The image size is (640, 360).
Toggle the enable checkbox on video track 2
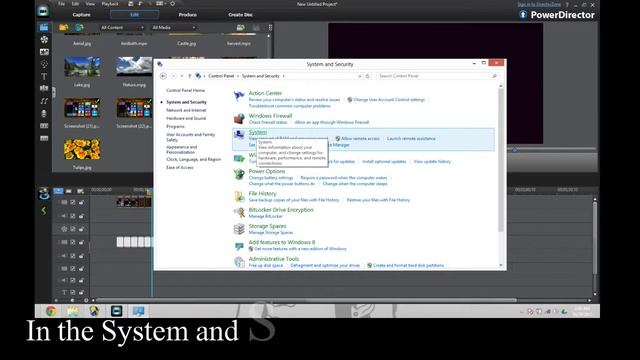pos(73,242)
